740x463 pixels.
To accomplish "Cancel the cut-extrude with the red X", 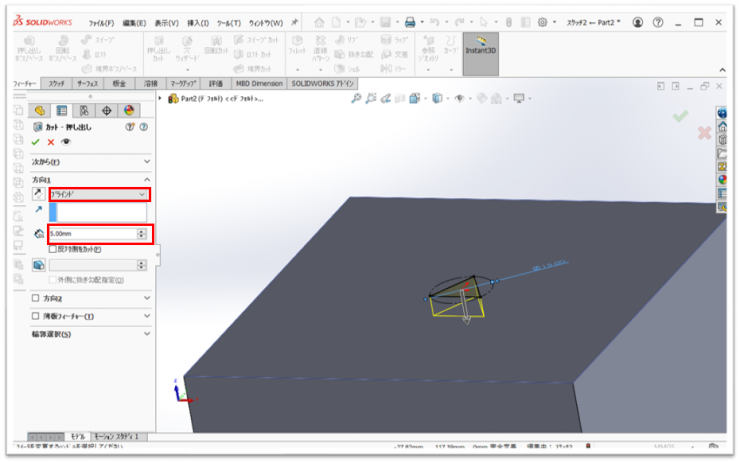I will click(51, 142).
